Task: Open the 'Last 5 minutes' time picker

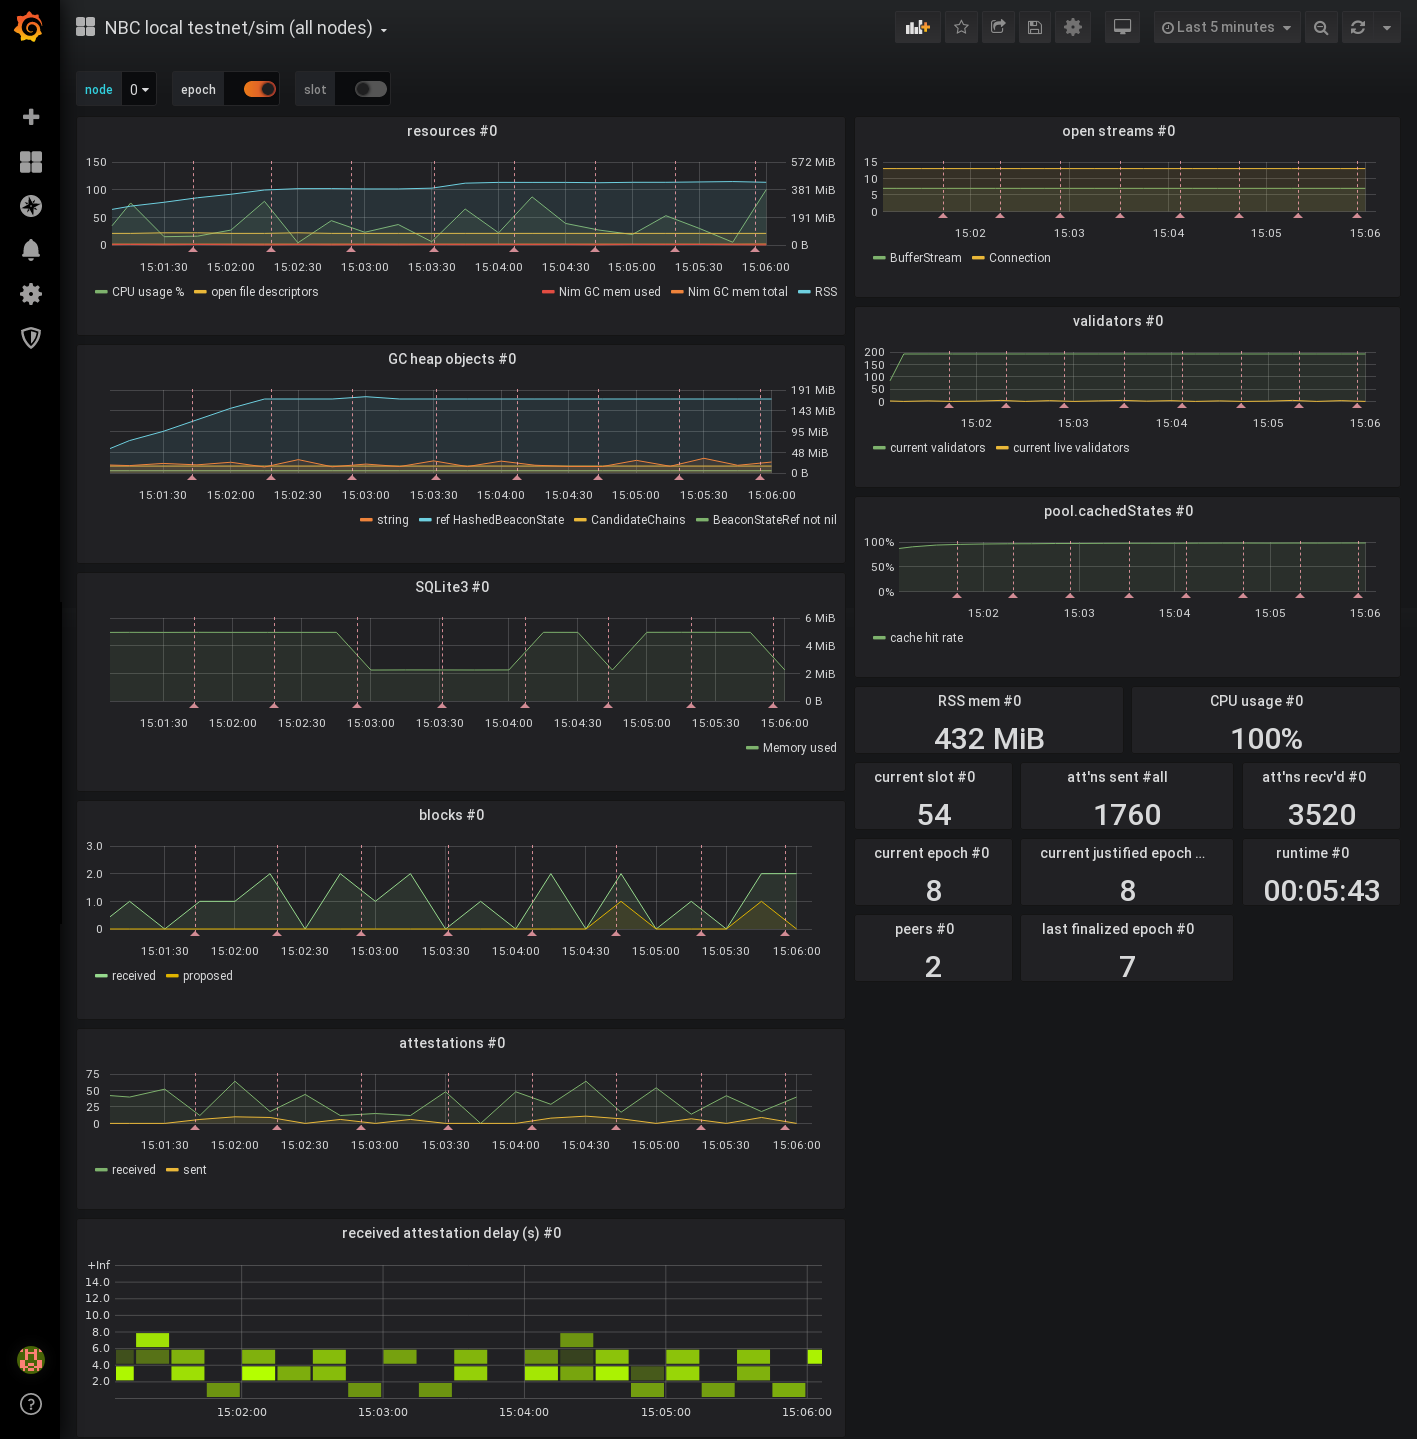Action: point(1226,27)
